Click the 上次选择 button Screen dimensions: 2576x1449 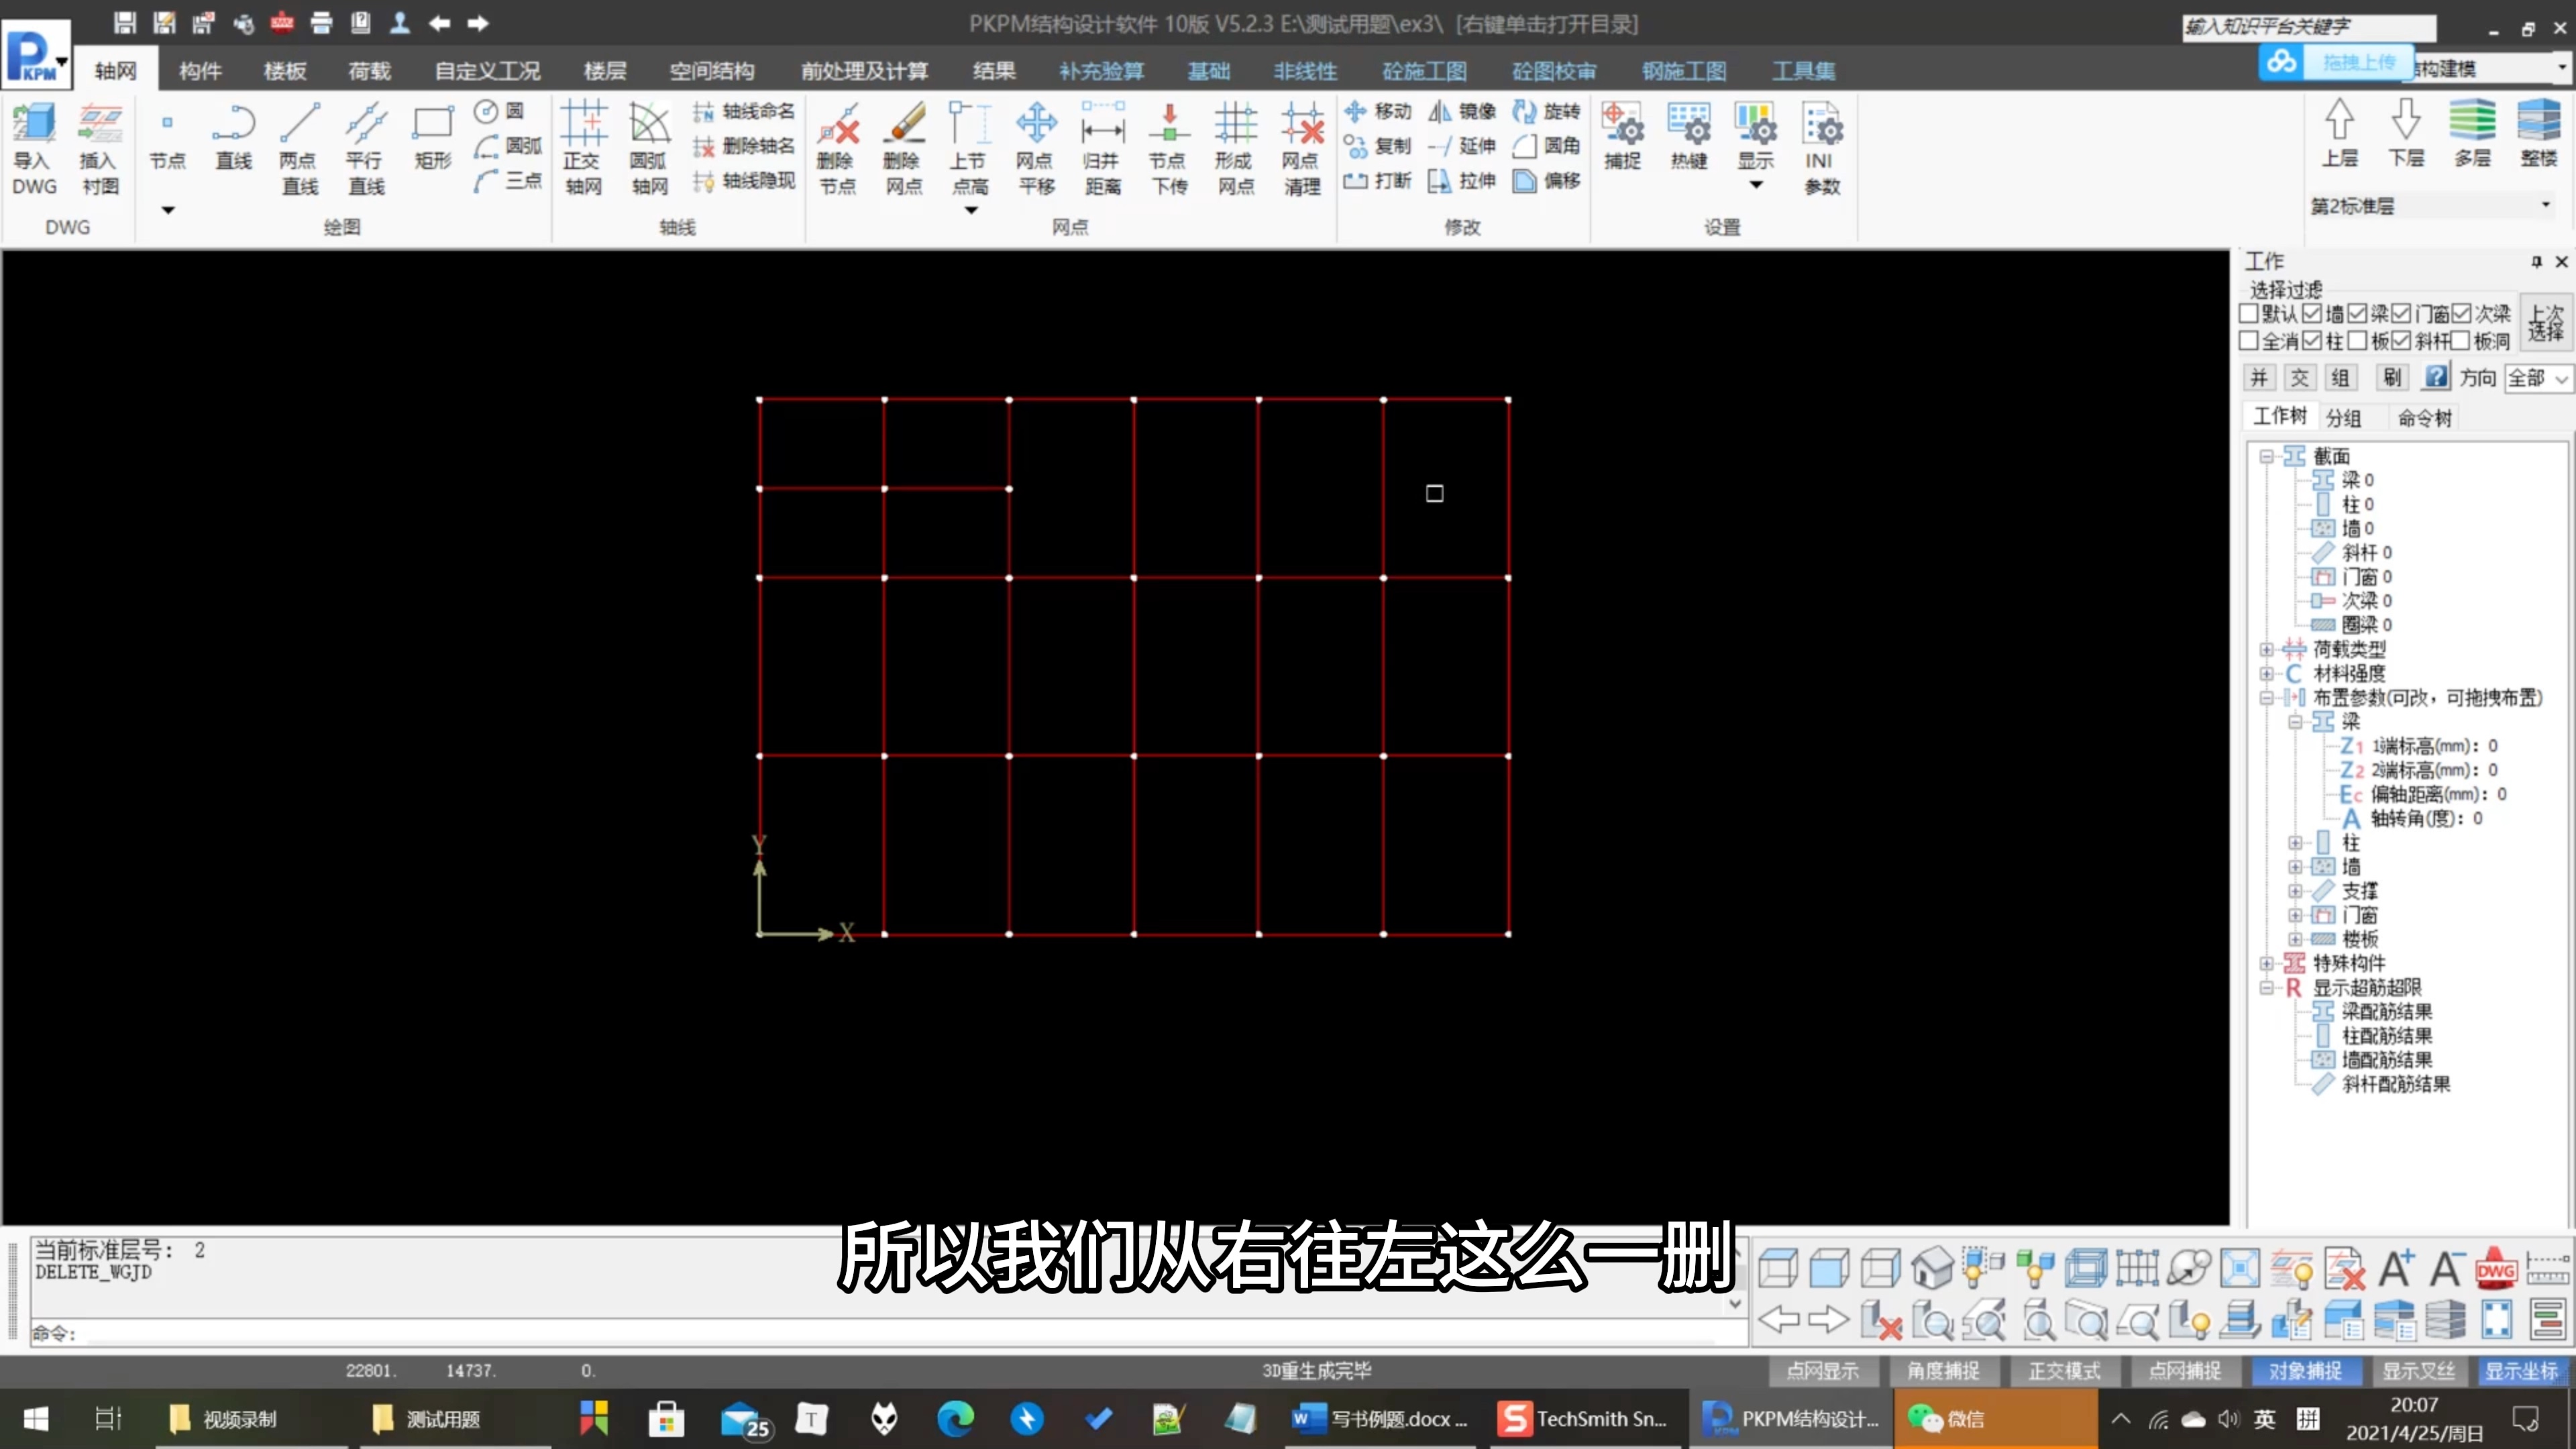[x=2546, y=323]
